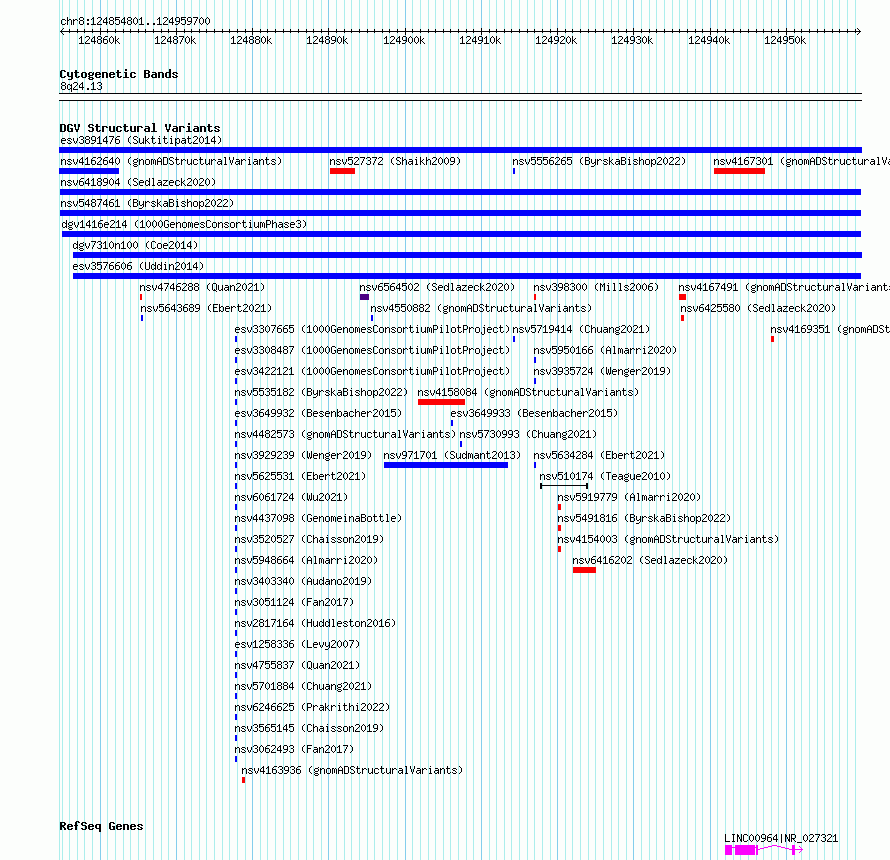Click nsv4169351 variant label

point(830,329)
